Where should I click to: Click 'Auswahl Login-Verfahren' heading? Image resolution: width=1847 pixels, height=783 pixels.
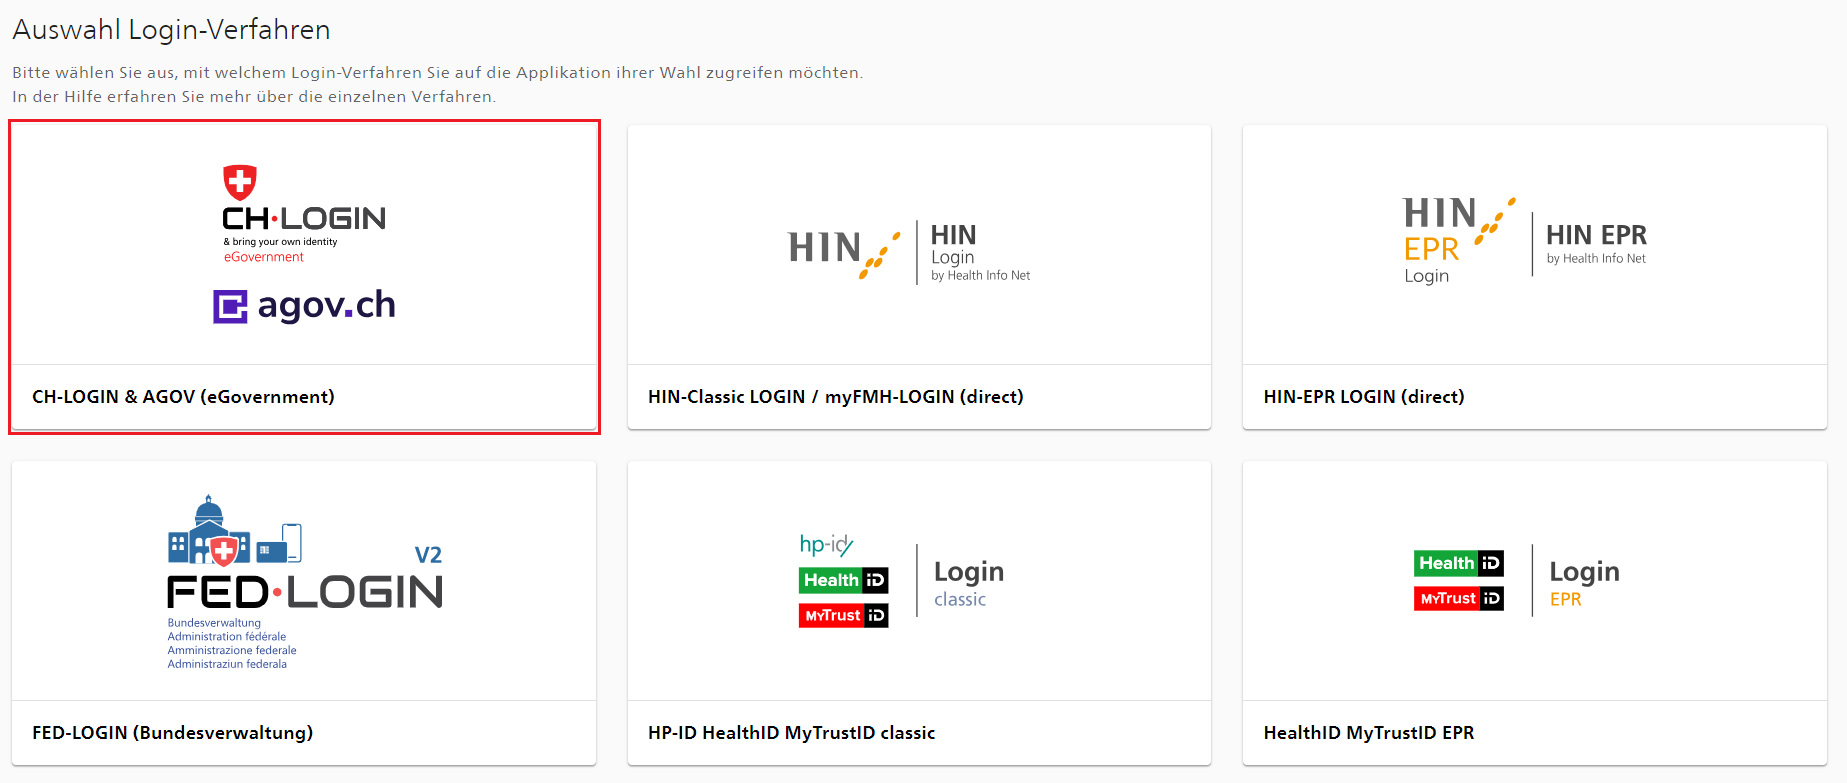171,30
